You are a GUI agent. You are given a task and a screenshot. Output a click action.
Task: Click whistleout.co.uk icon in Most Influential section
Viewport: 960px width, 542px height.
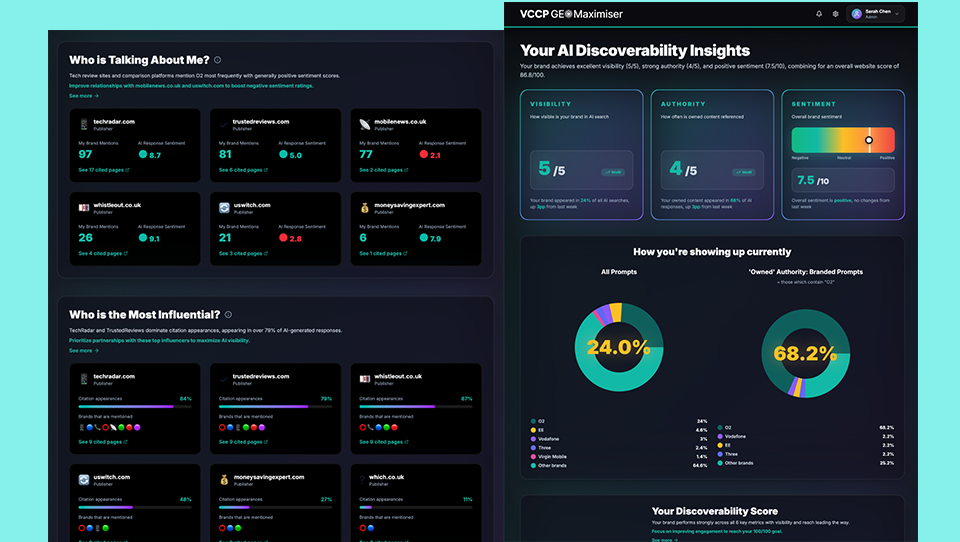[x=365, y=379]
